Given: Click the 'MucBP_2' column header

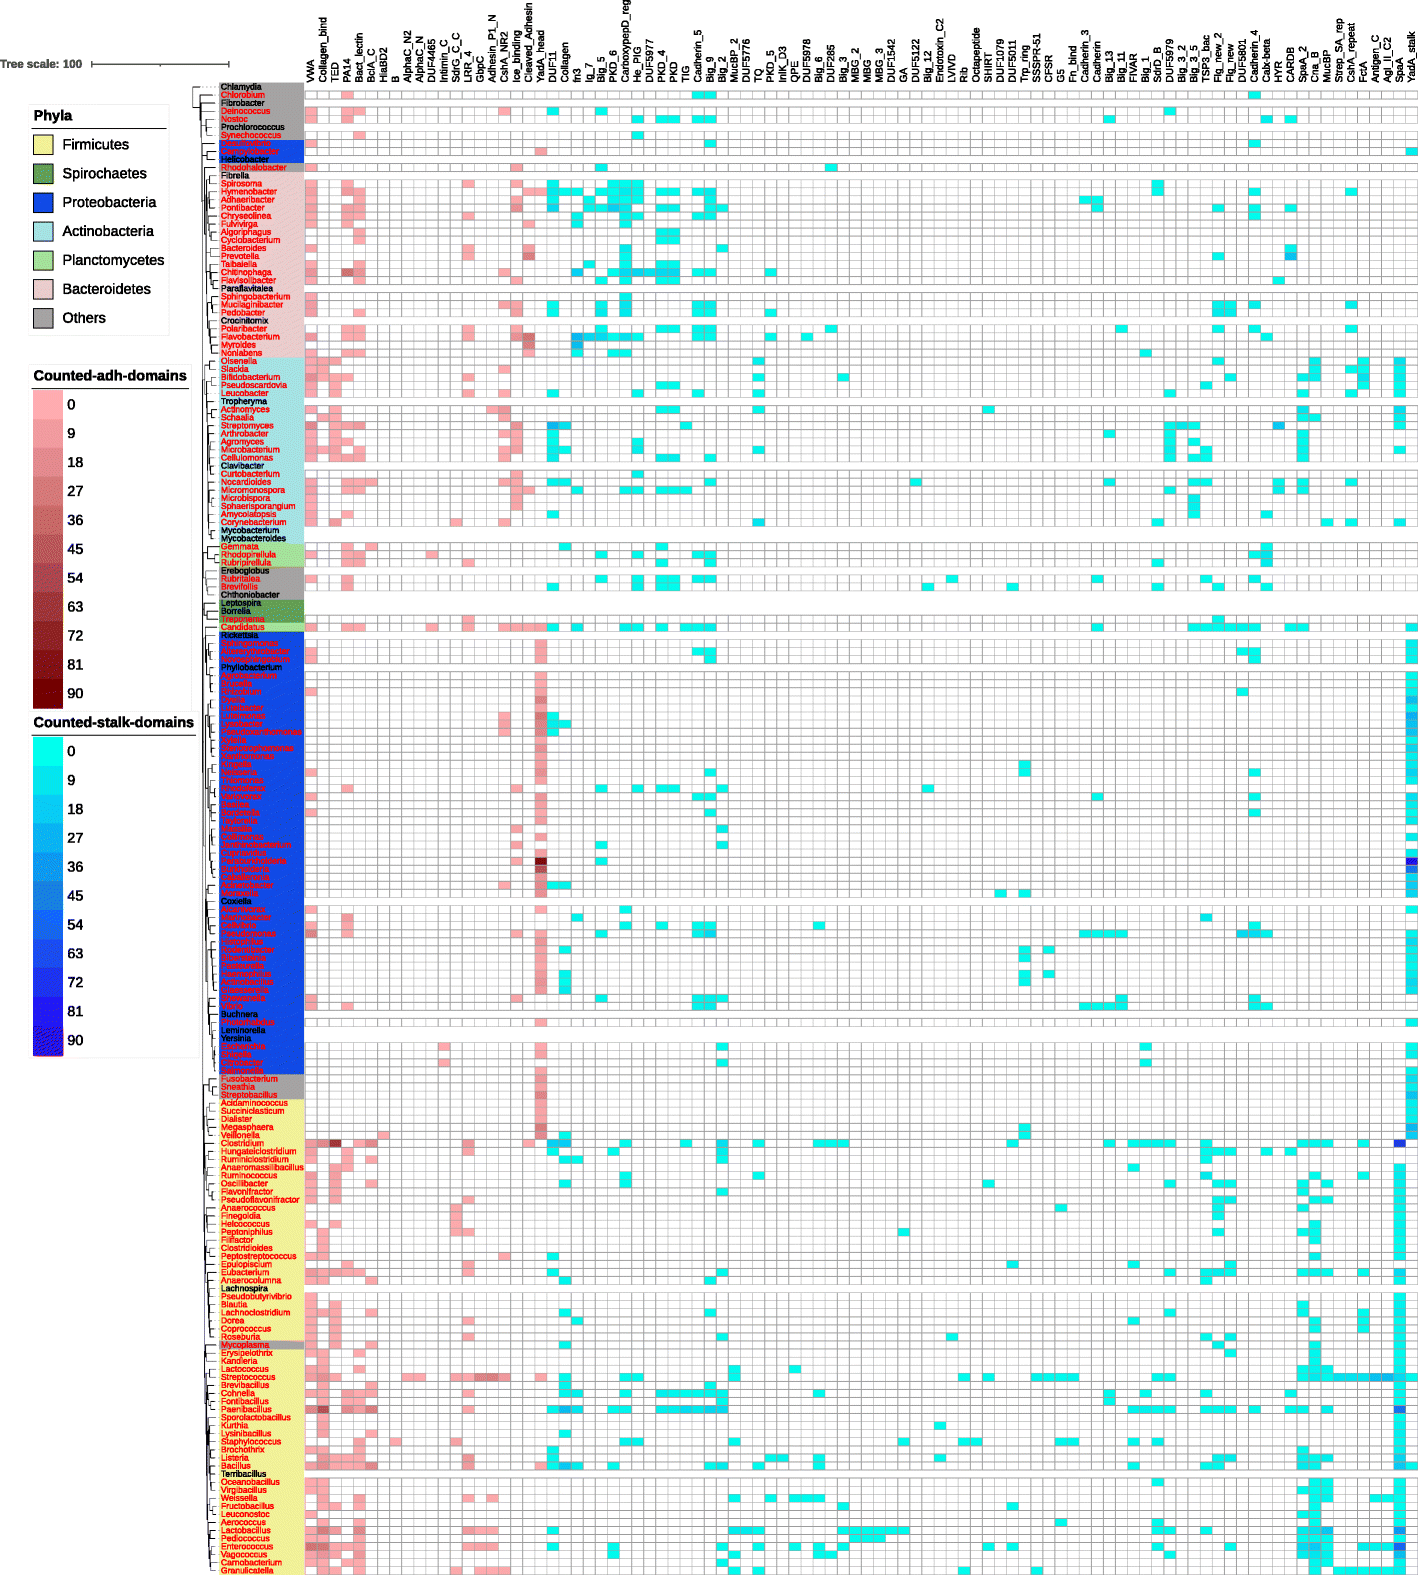Looking at the screenshot, I should pos(733,60).
